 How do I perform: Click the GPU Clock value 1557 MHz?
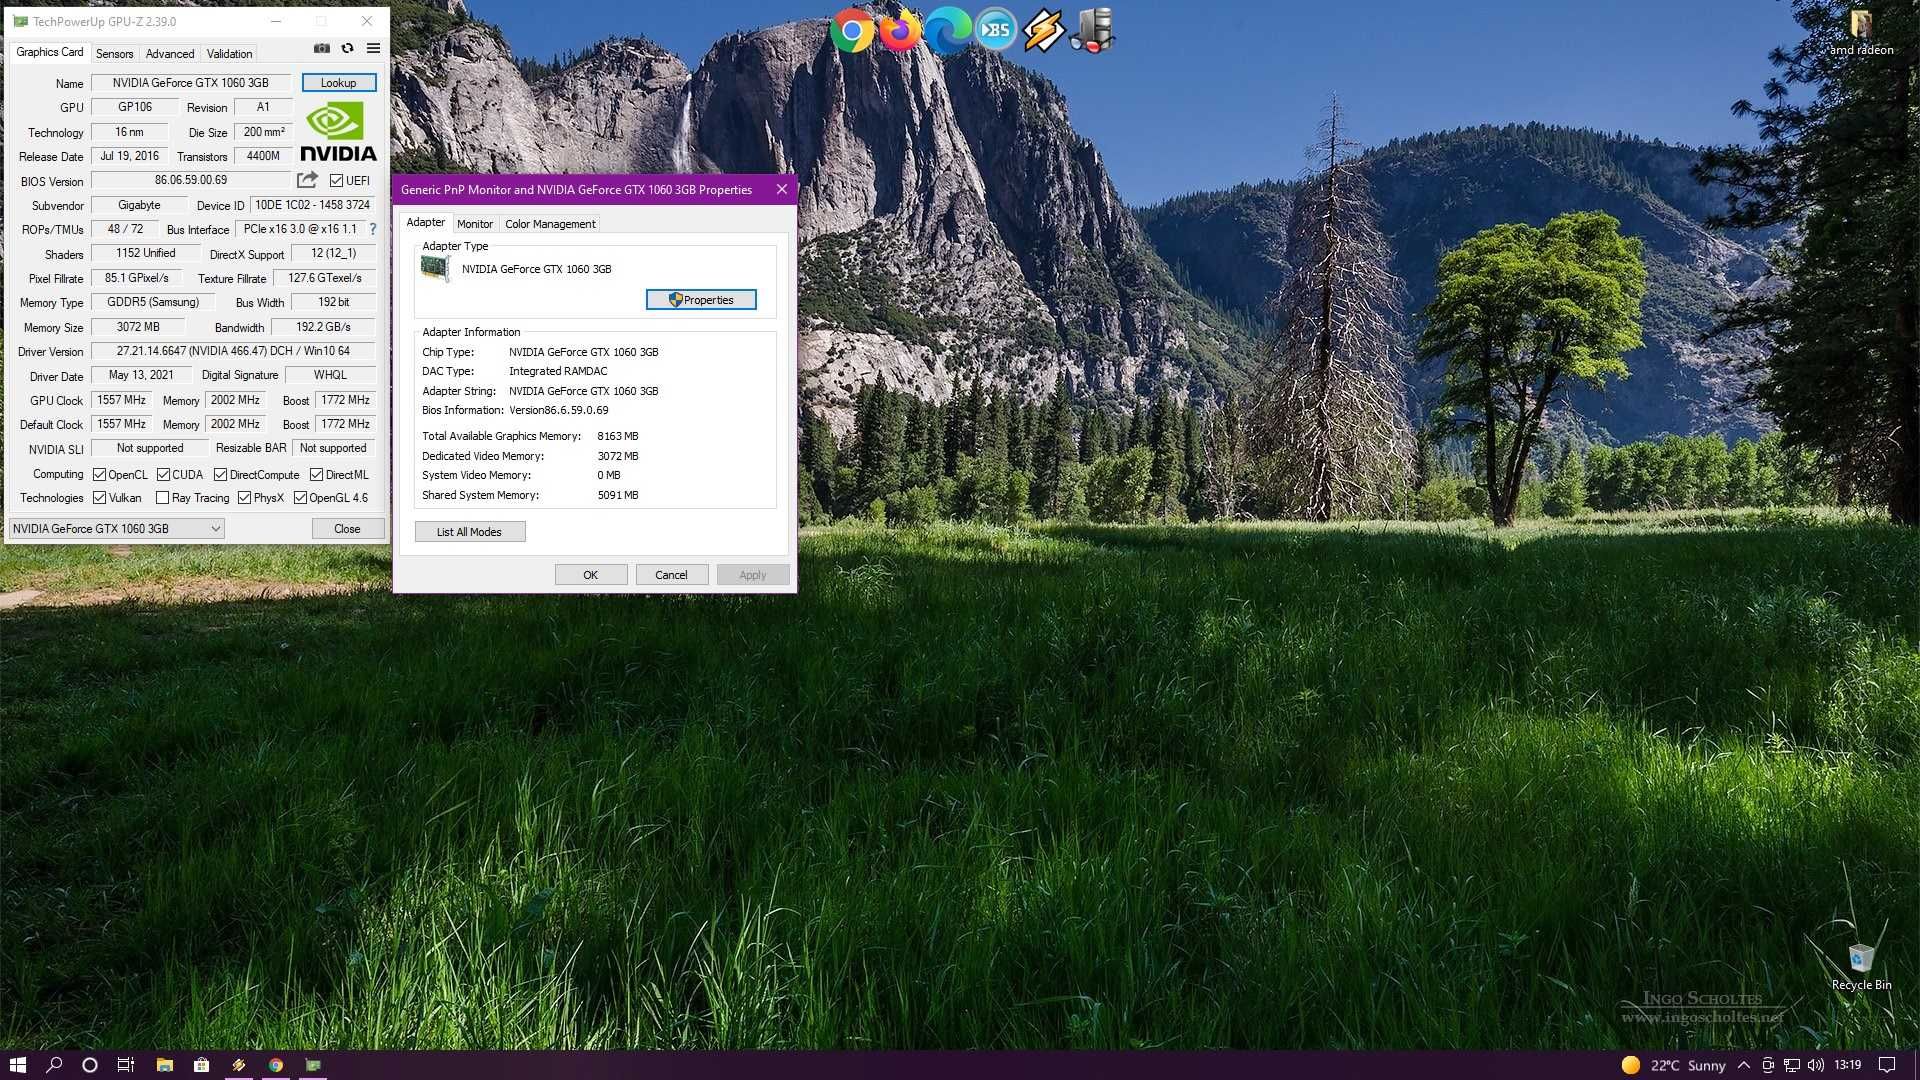[121, 400]
